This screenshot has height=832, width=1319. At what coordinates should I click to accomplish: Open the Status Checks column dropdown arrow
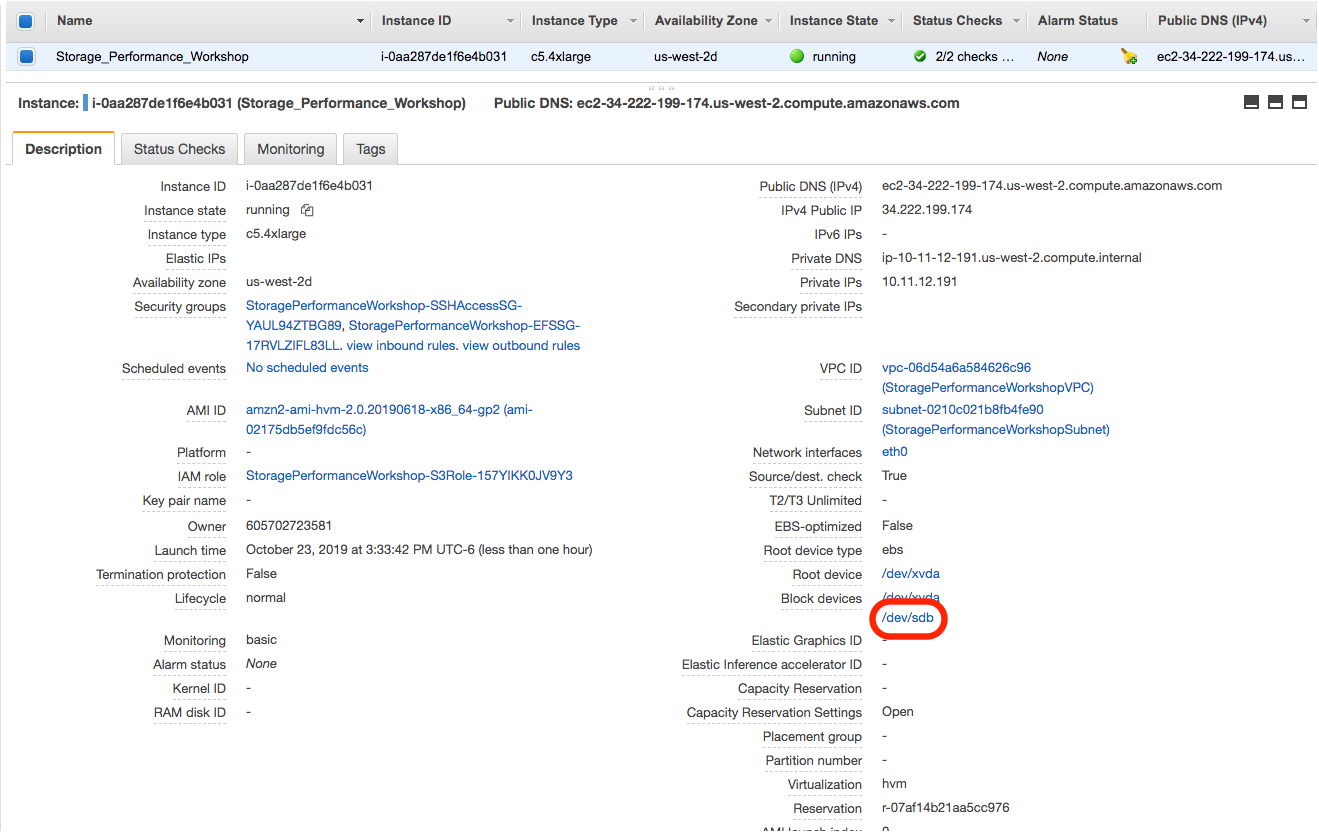1017,21
